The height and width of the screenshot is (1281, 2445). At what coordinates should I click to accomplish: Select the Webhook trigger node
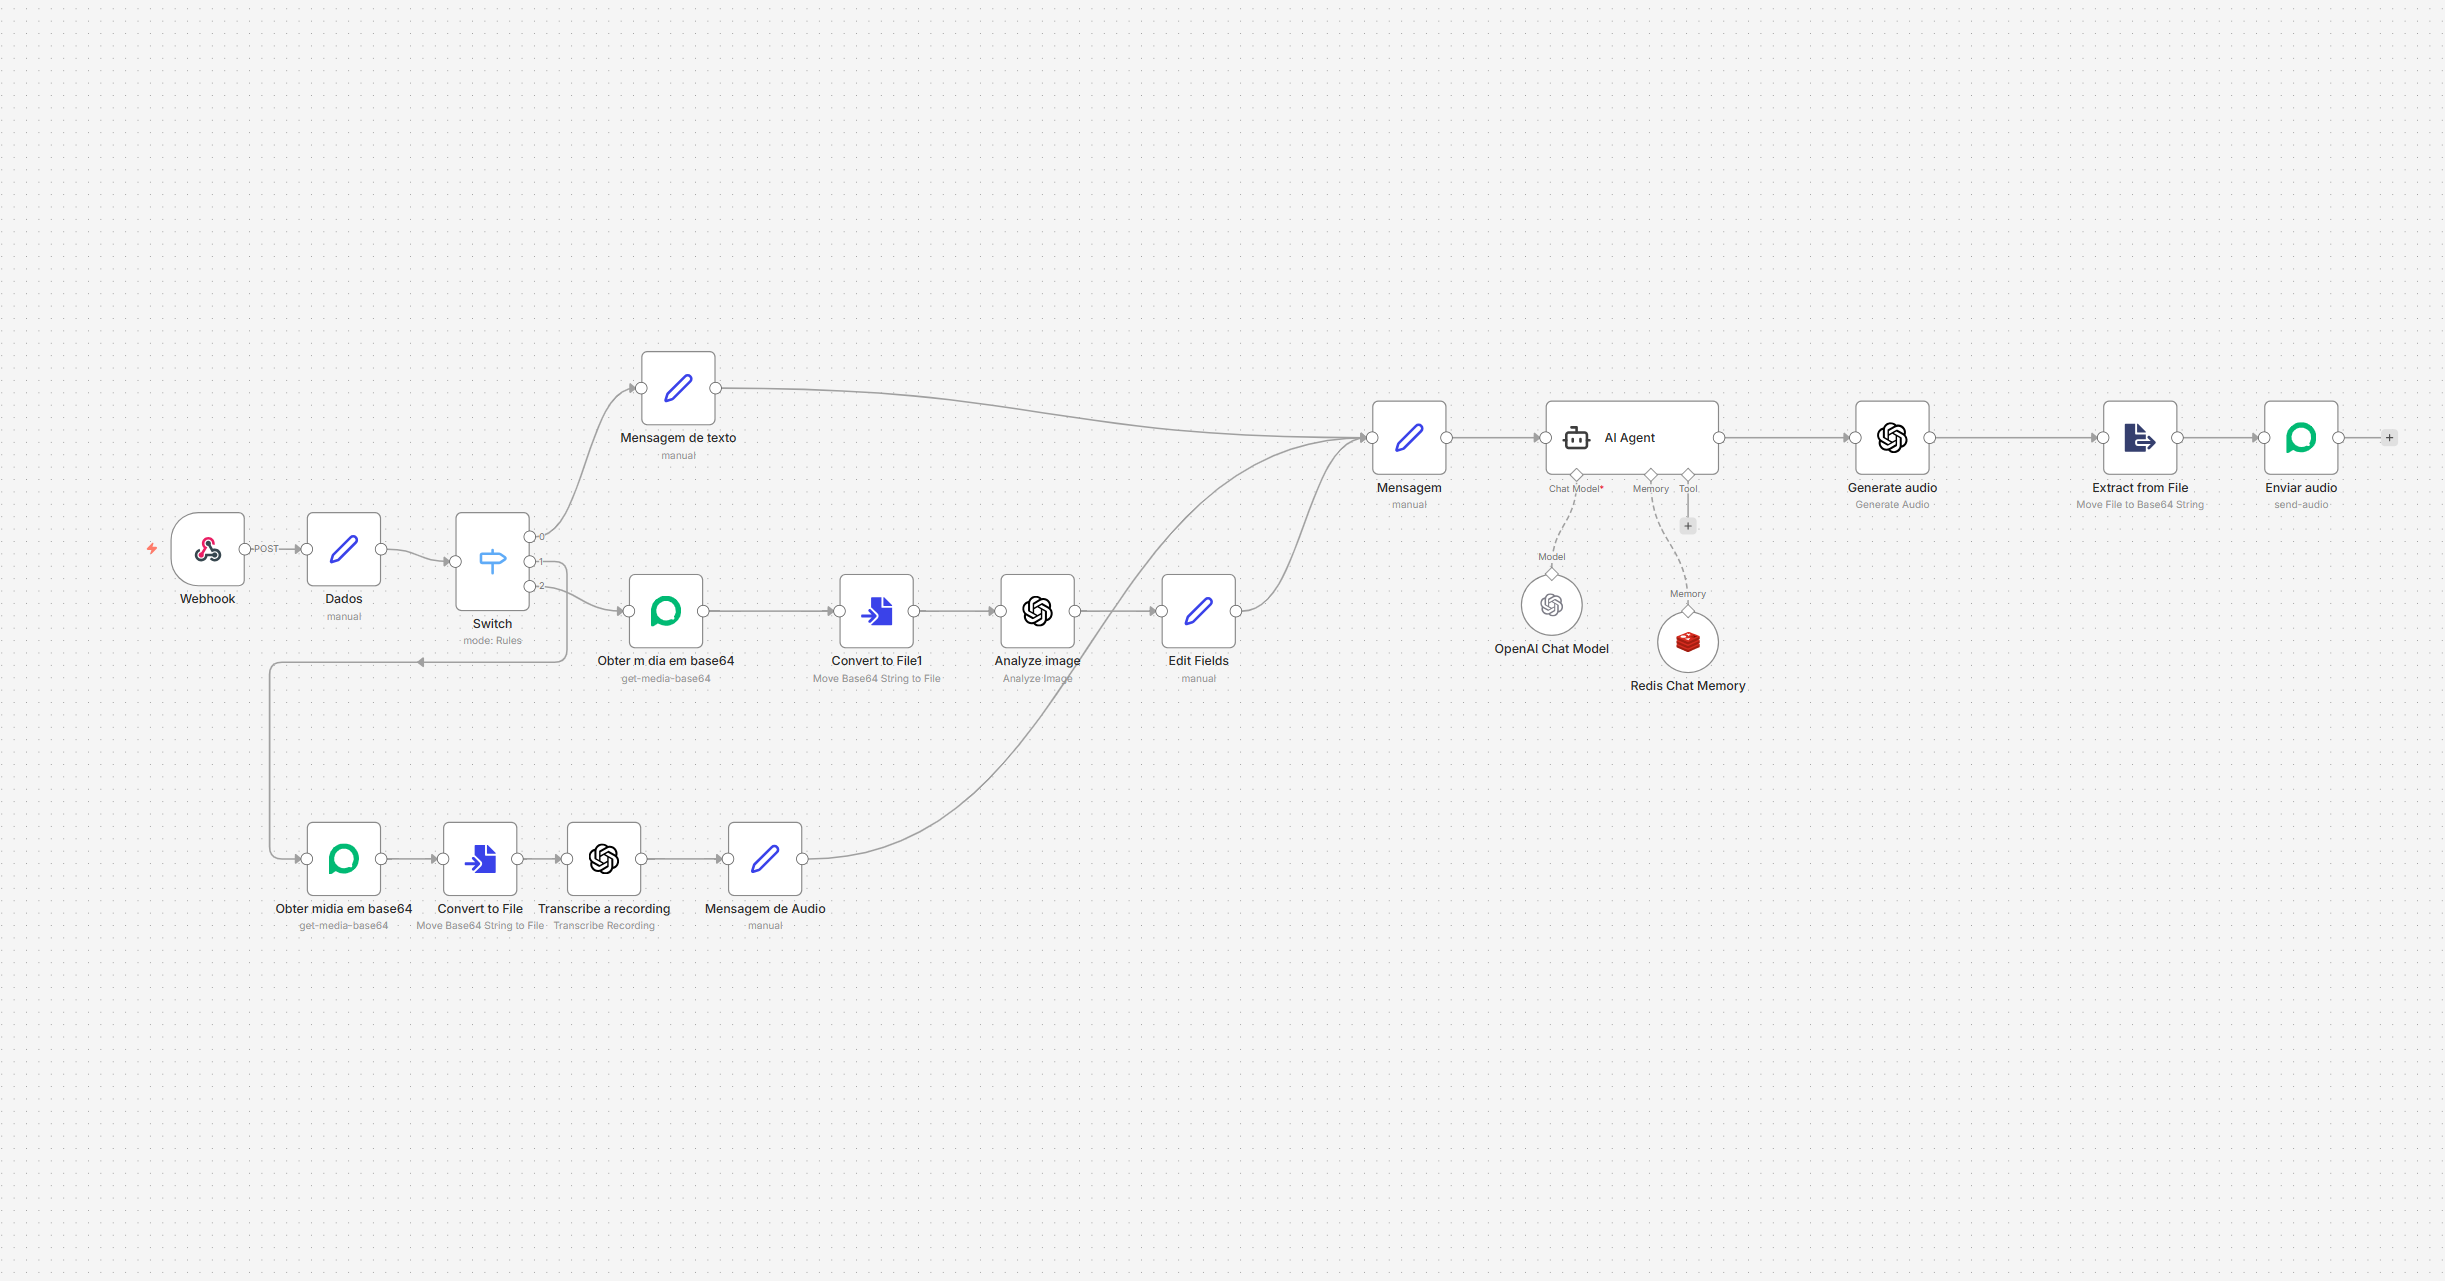tap(207, 549)
